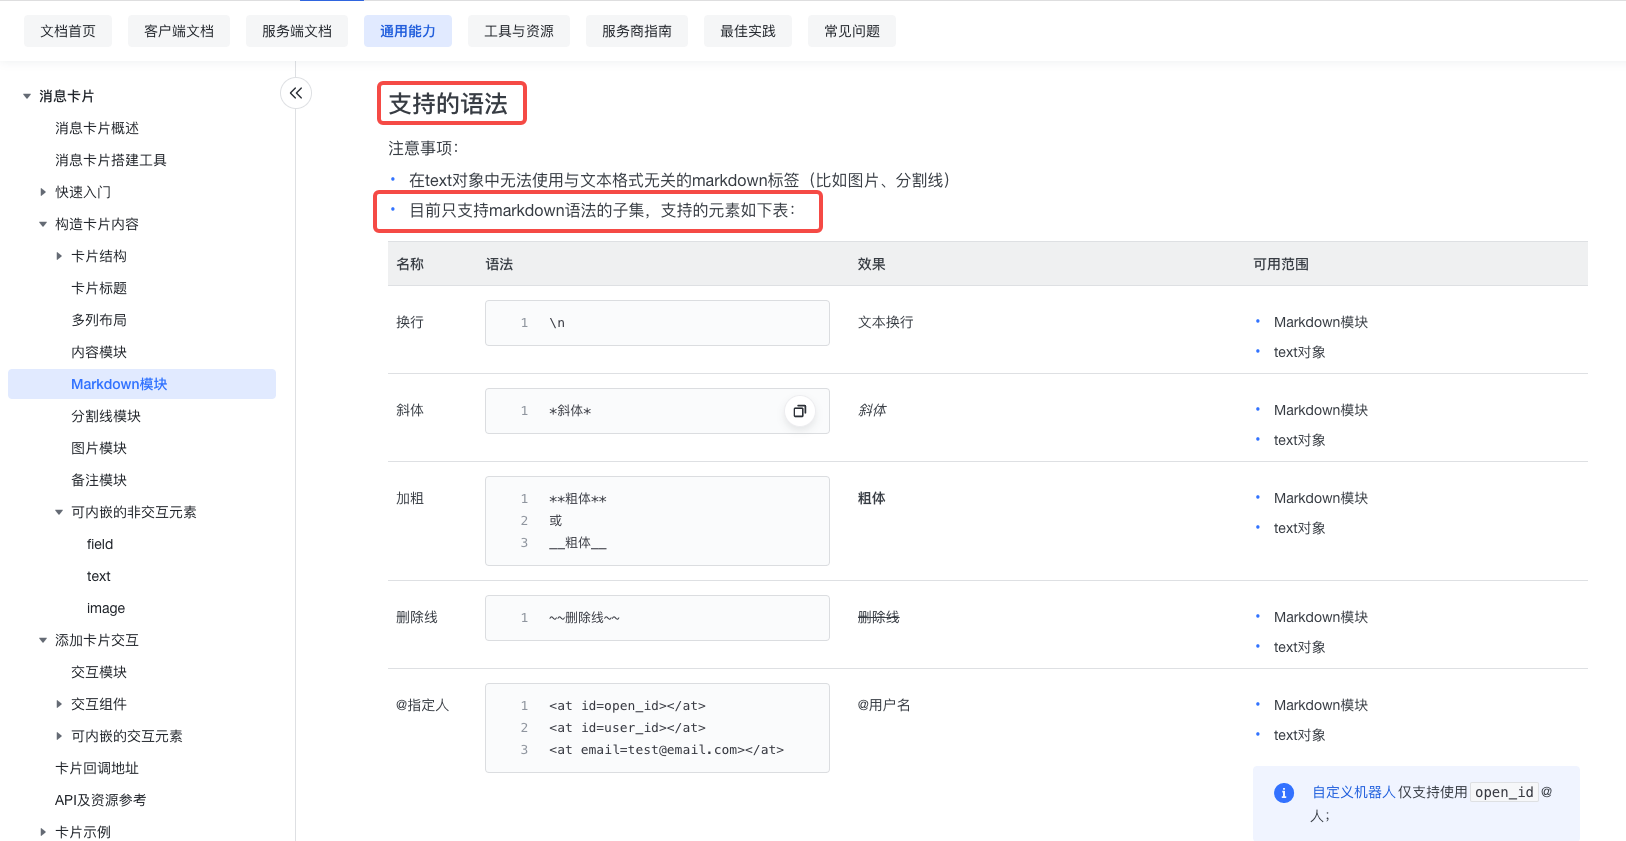Click the 加粗 name cell
1626x841 pixels.
pyautogui.click(x=410, y=498)
